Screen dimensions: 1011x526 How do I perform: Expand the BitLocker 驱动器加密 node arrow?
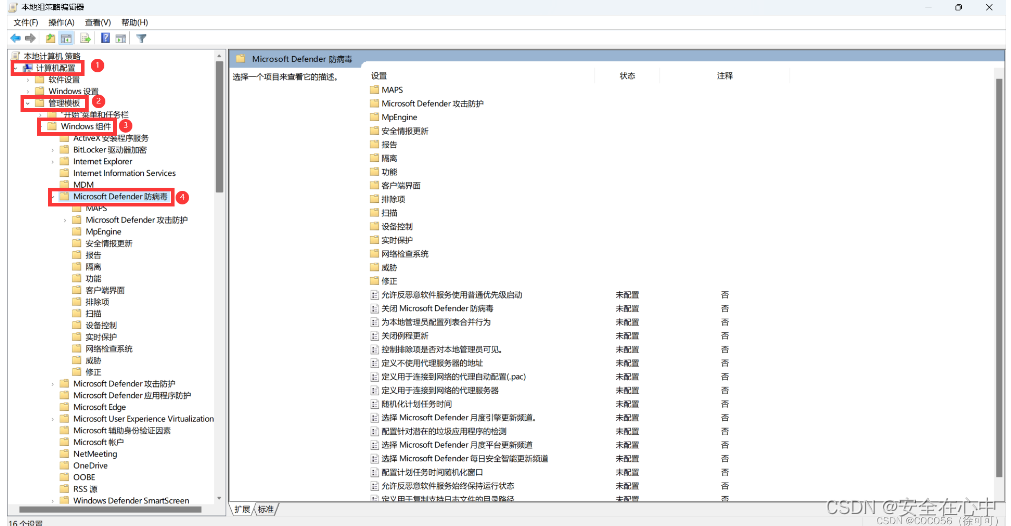(x=53, y=150)
